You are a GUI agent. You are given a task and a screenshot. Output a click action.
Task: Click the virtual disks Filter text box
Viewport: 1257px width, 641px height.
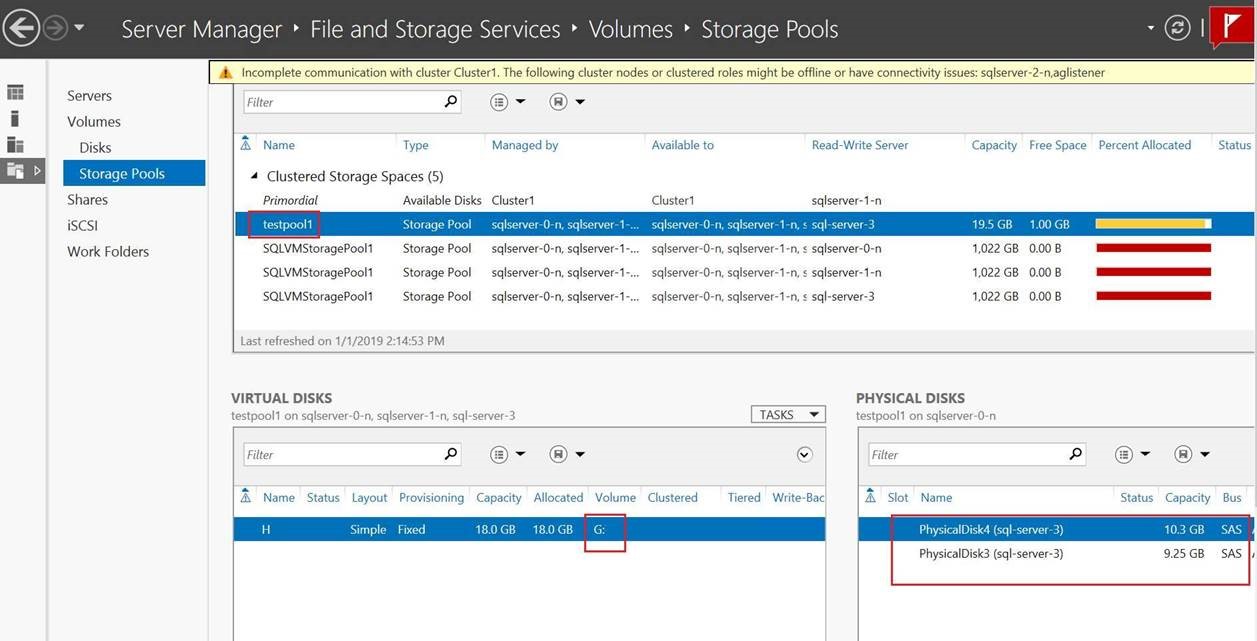coord(340,454)
